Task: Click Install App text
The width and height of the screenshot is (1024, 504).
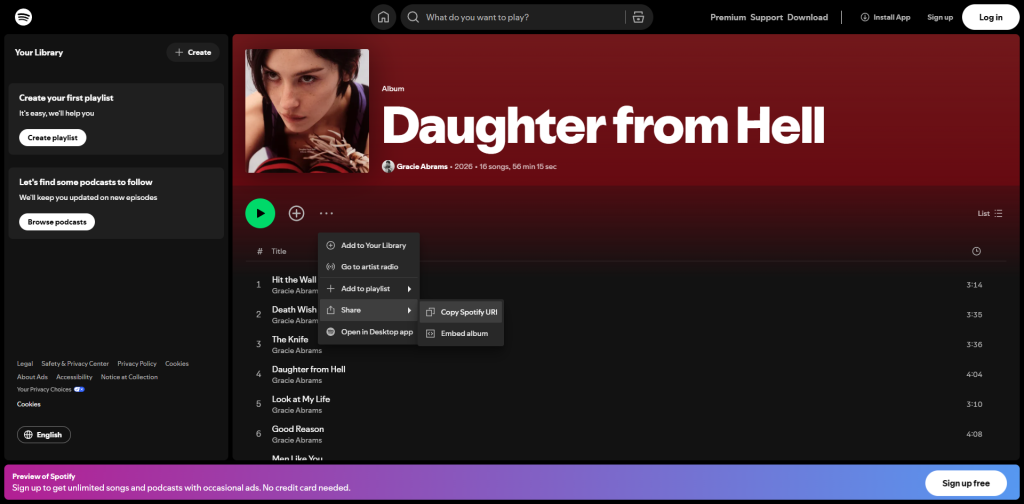Action: point(891,17)
